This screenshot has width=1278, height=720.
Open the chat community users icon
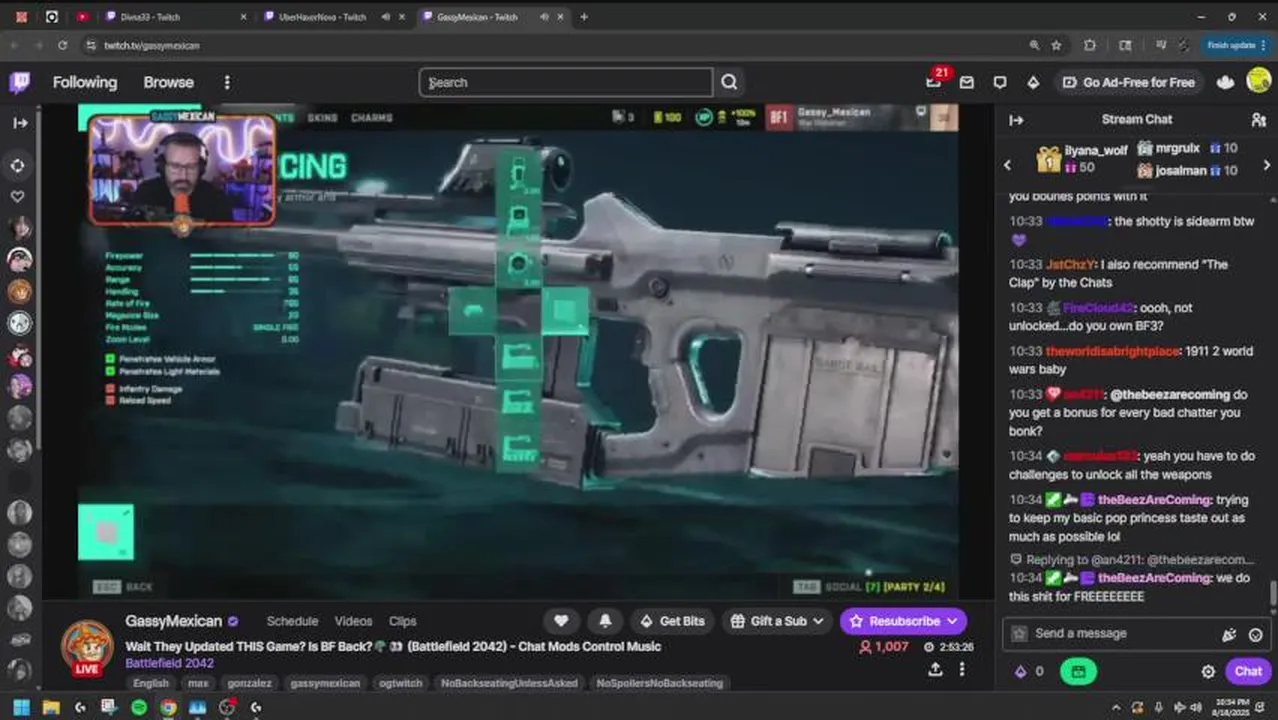[1258, 120]
